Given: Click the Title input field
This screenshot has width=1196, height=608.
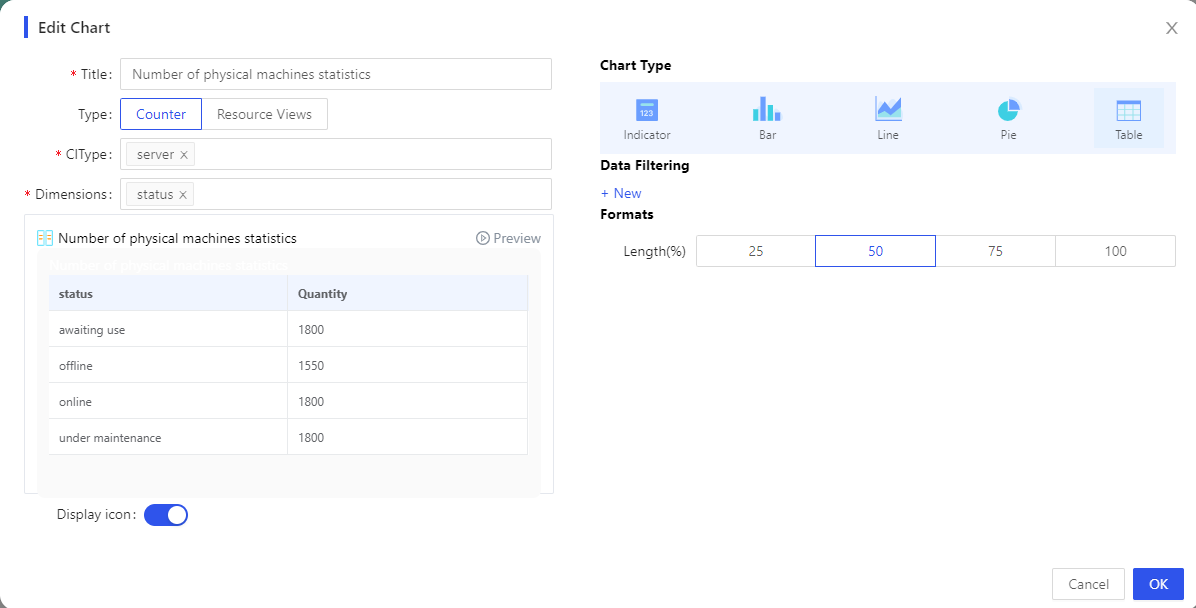Looking at the screenshot, I should pyautogui.click(x=336, y=74).
